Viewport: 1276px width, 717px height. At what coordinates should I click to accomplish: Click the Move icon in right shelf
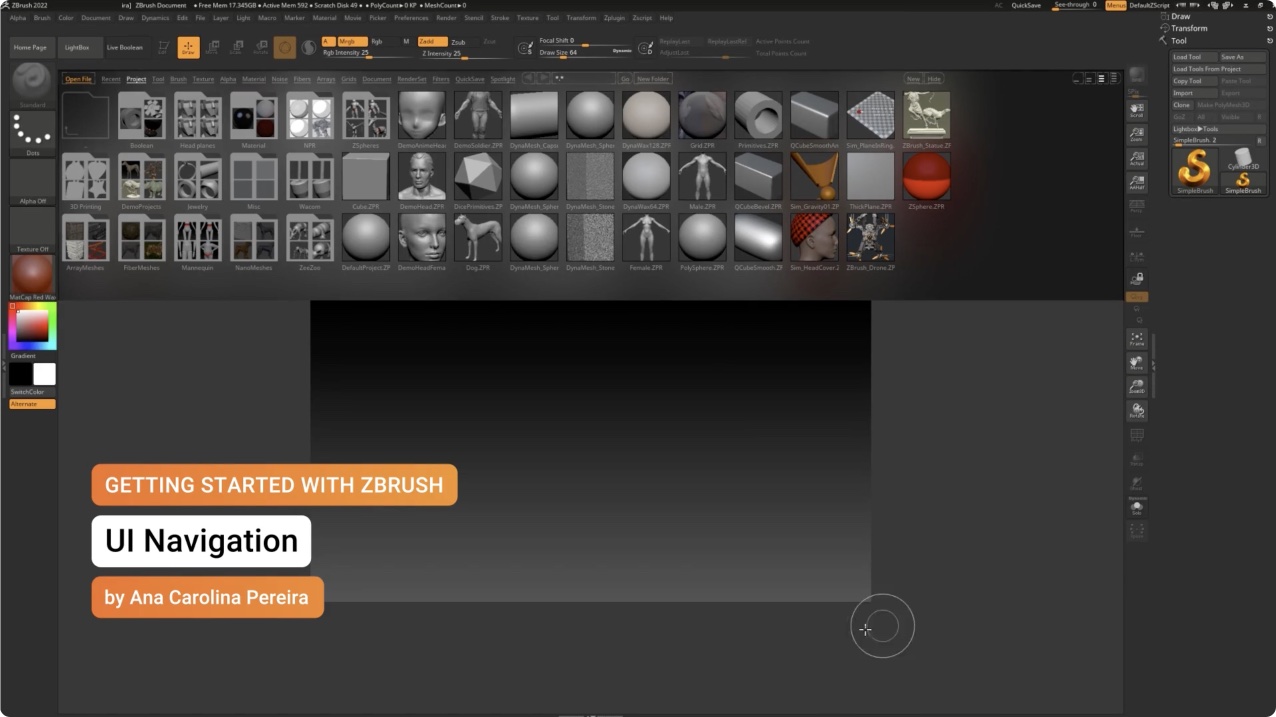(1137, 362)
